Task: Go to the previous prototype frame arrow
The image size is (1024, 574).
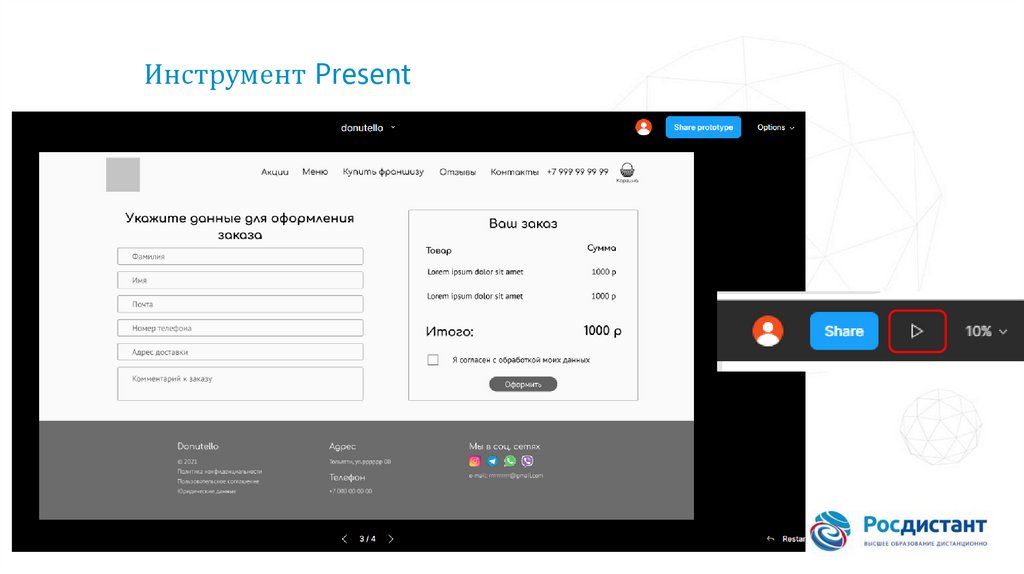Action: (345, 539)
